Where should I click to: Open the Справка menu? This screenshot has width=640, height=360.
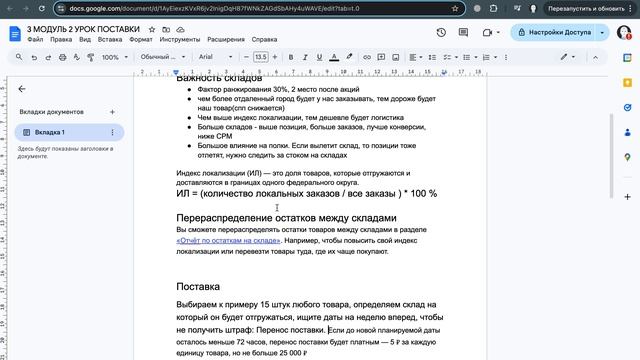264,40
